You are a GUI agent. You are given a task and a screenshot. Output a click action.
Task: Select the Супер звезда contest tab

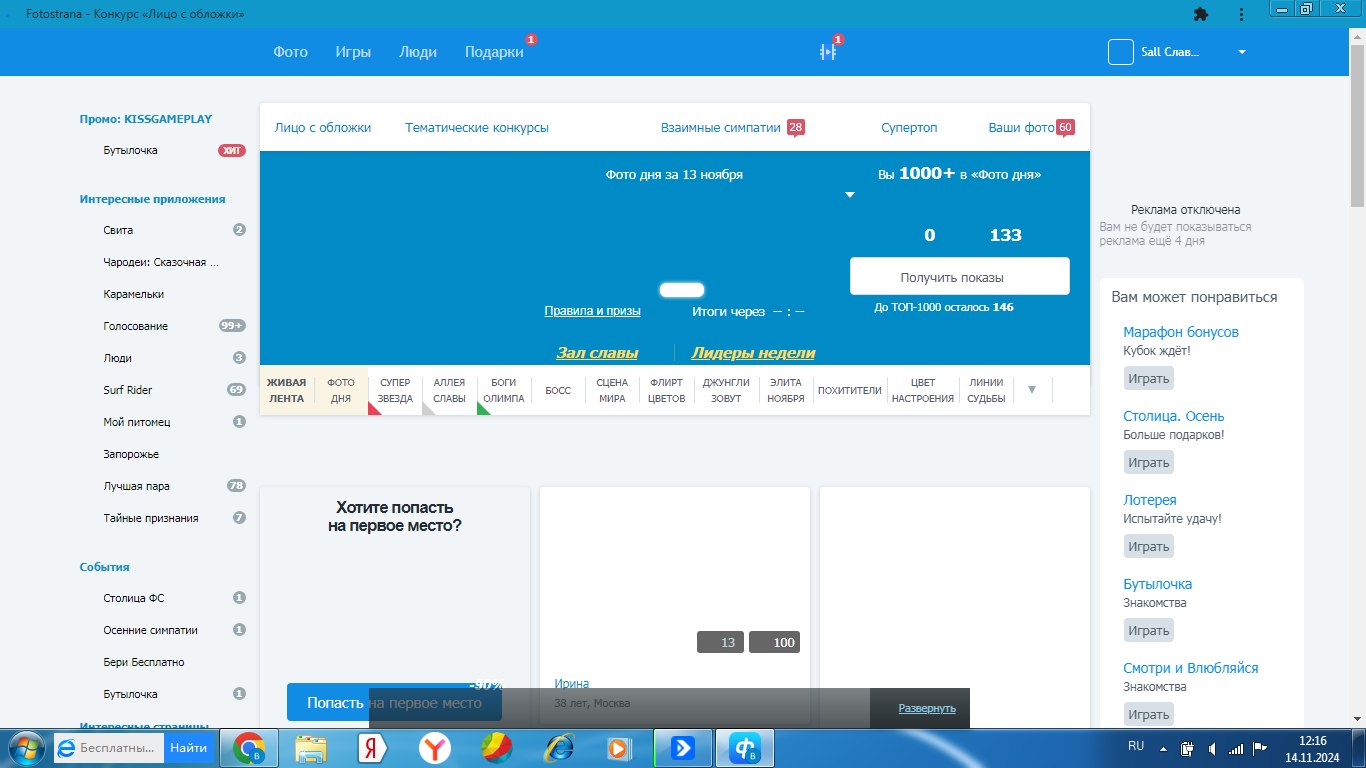tap(395, 390)
